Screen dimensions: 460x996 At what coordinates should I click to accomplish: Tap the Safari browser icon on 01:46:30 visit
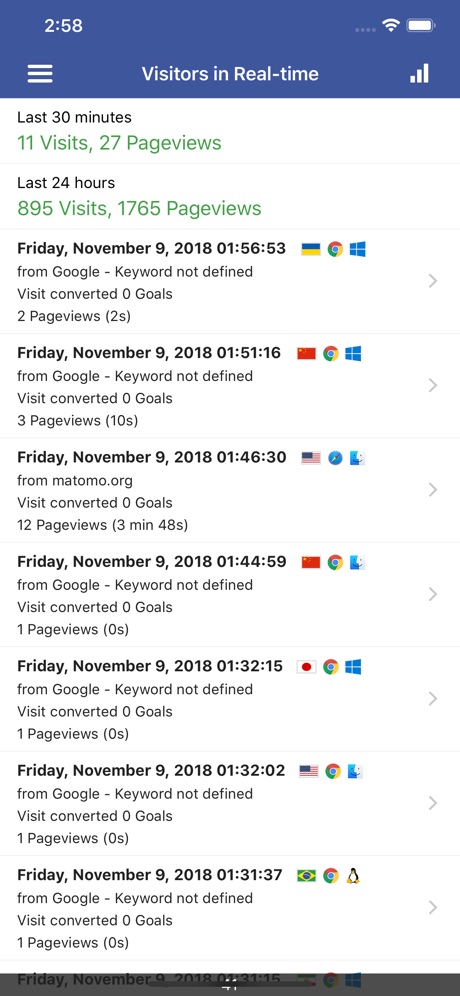pyautogui.click(x=335, y=458)
